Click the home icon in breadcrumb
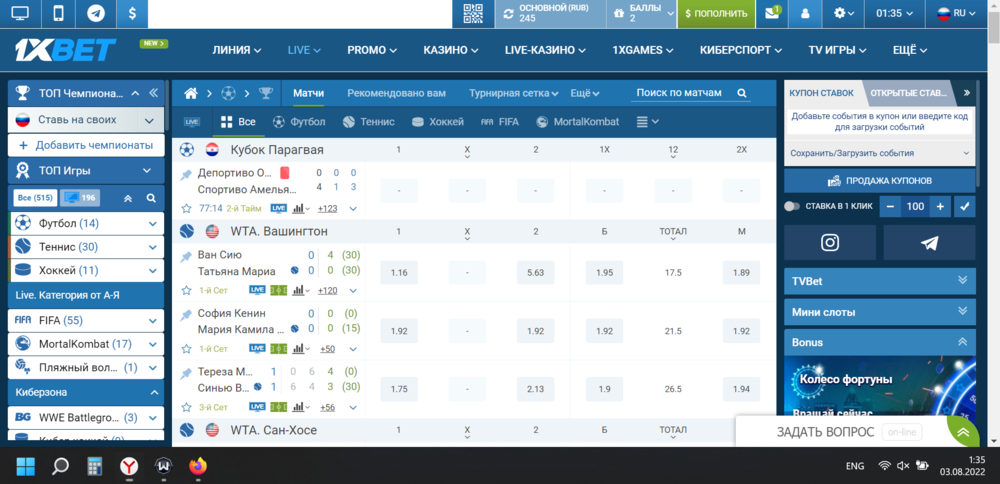This screenshot has height=484, width=1000. click(x=191, y=94)
